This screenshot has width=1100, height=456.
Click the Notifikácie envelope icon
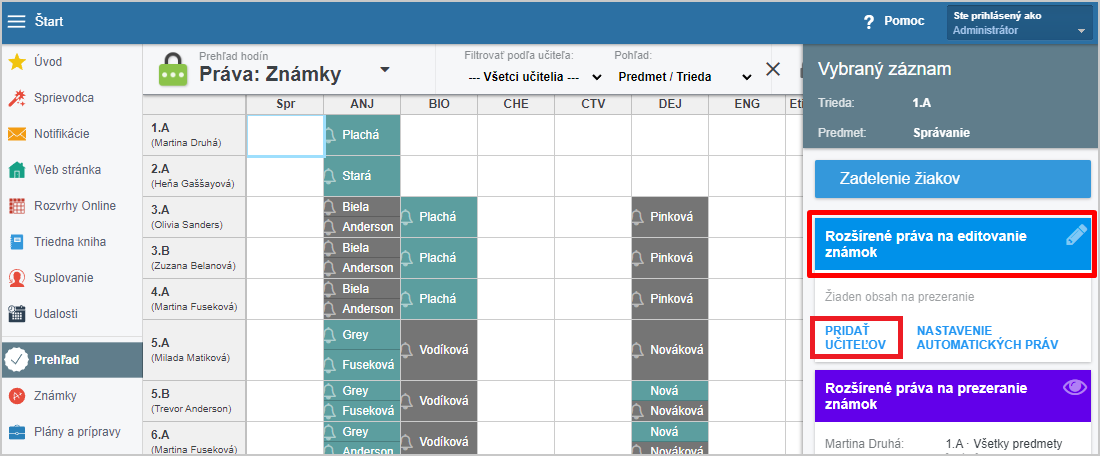17,134
